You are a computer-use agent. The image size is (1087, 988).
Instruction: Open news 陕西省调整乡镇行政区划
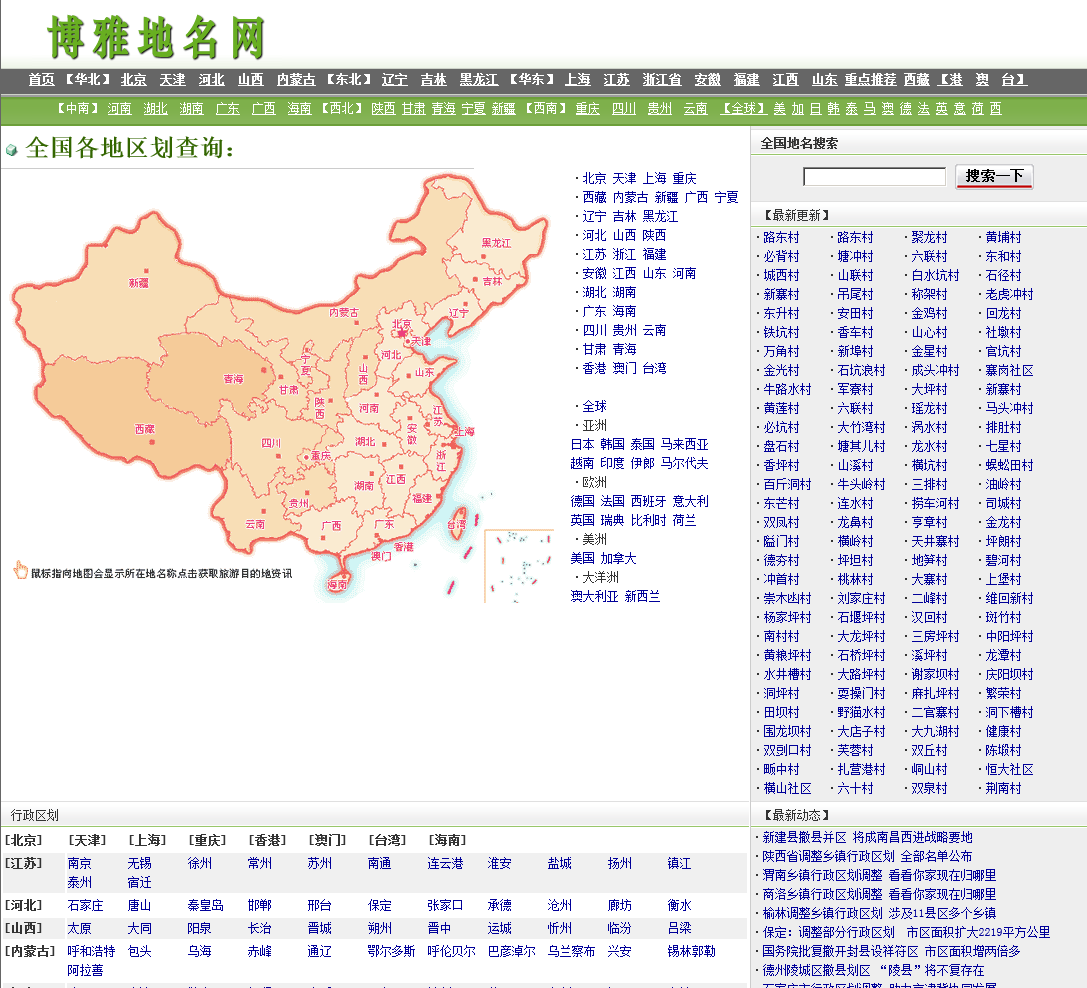pyautogui.click(x=867, y=856)
